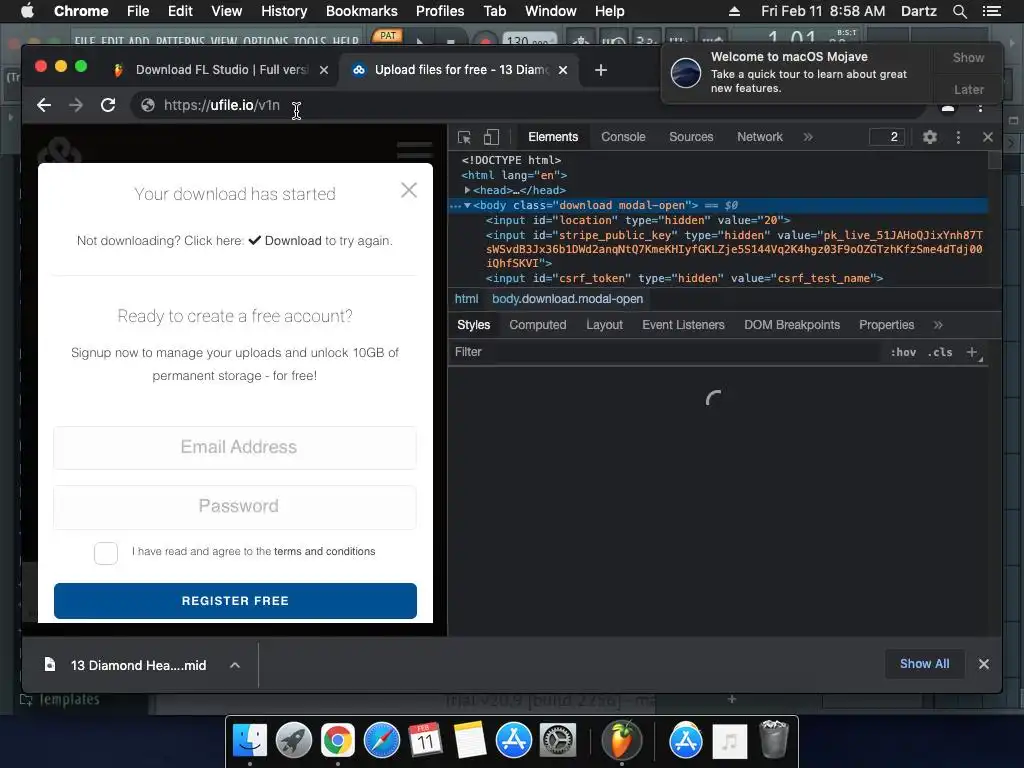The height and width of the screenshot is (768, 1024).
Task: Open Trash from the Dock
Action: tap(774, 739)
